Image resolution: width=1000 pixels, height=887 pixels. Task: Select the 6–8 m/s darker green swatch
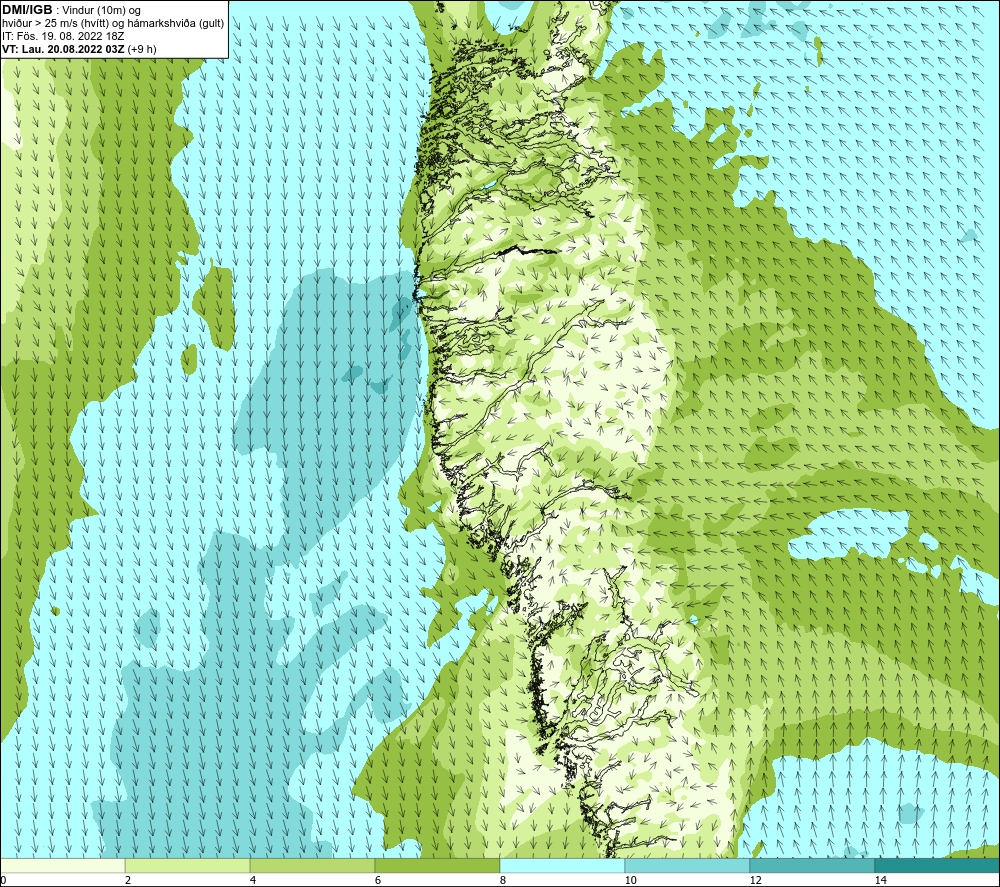[x=438, y=865]
